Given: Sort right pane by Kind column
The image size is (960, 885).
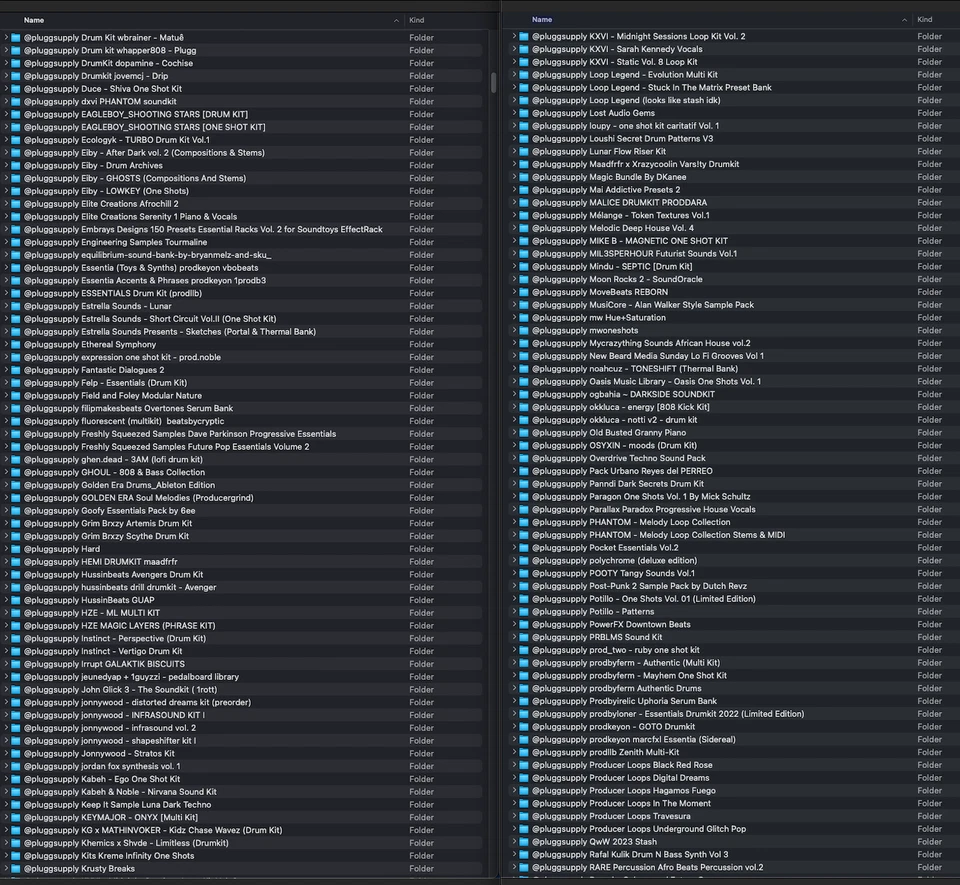Looking at the screenshot, I should tap(924, 20).
